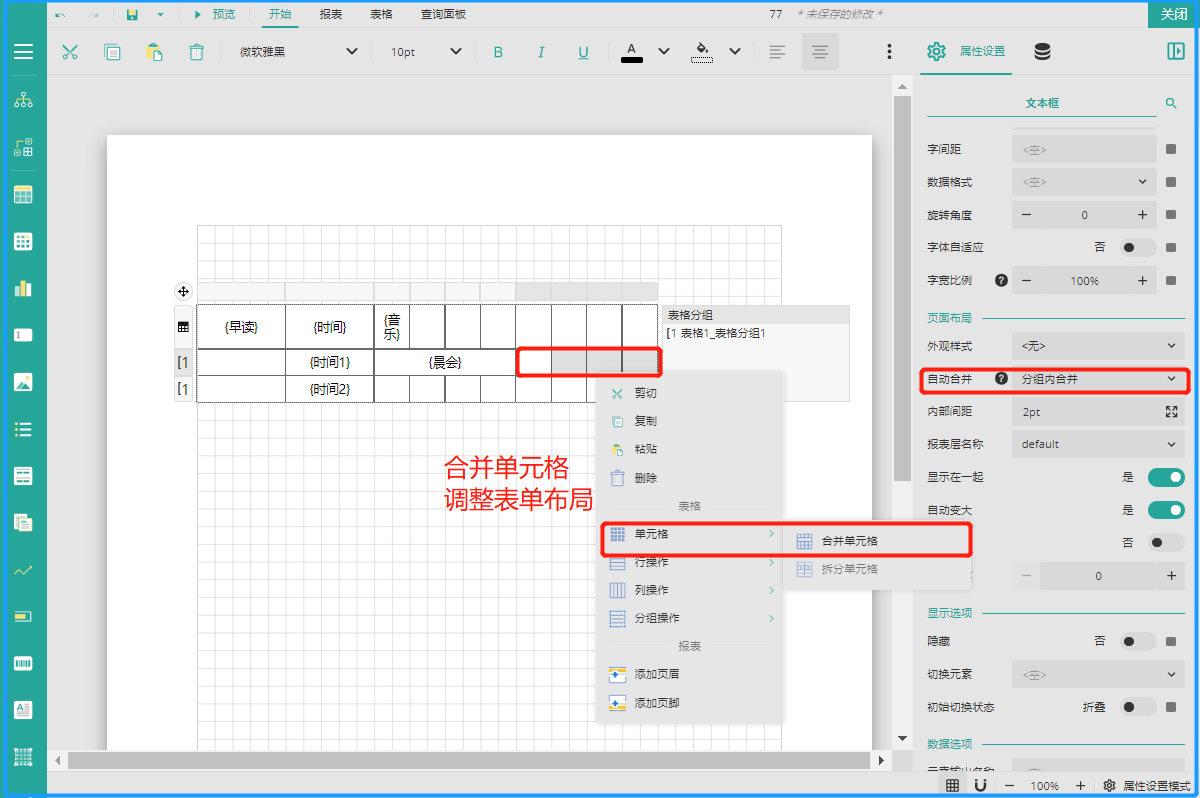Switch to the 报表 tab
1200x798 pixels.
click(x=330, y=14)
